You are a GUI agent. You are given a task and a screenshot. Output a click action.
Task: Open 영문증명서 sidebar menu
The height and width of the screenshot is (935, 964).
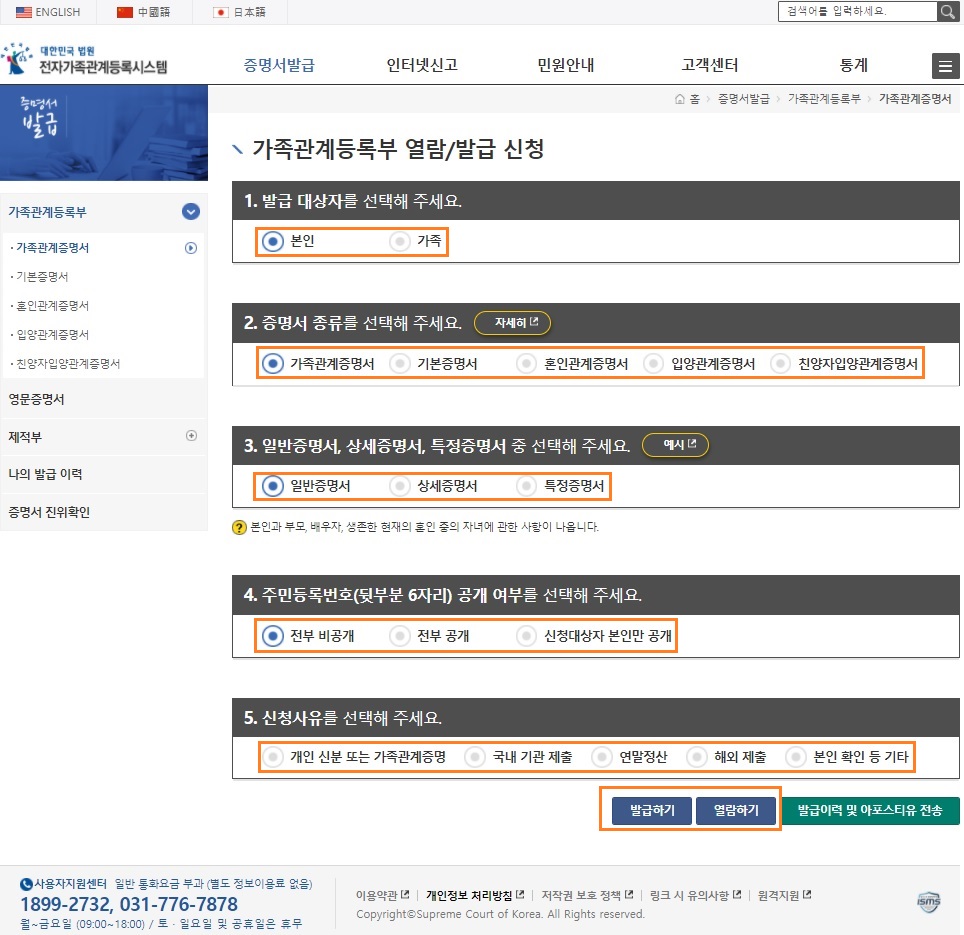pos(36,400)
